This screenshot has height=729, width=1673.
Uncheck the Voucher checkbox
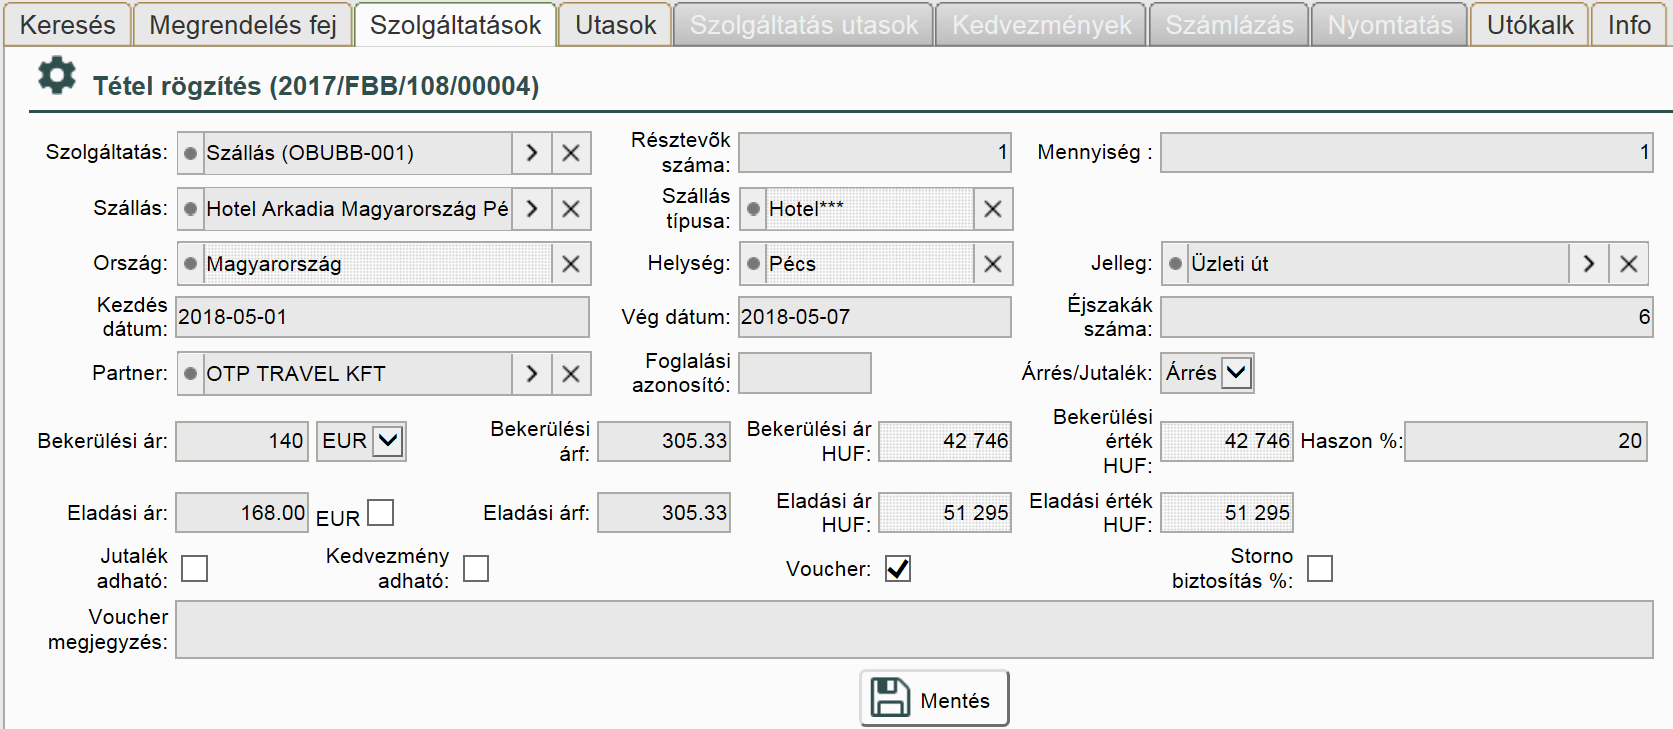pos(898,569)
